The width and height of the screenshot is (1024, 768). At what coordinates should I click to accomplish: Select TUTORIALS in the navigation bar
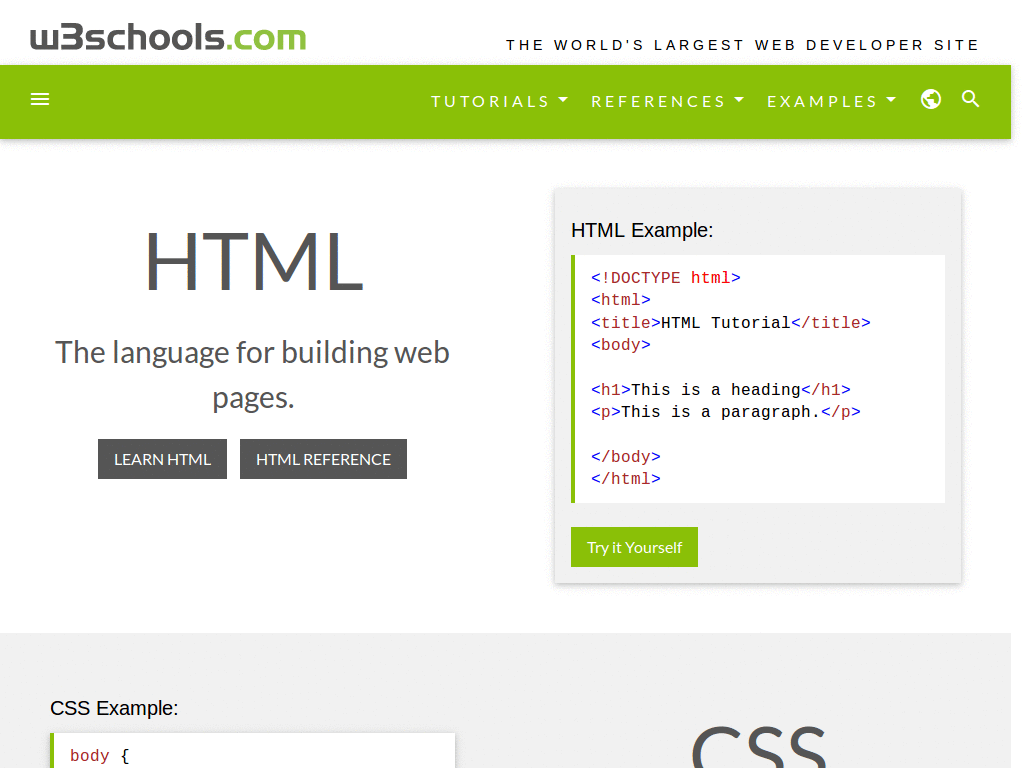(x=490, y=101)
